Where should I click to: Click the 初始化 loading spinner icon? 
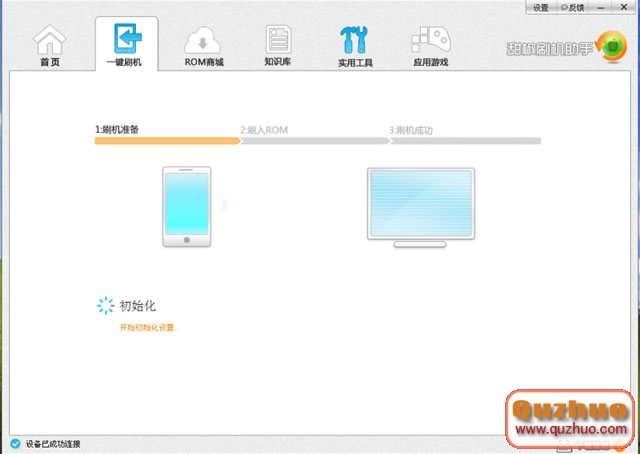pos(106,305)
